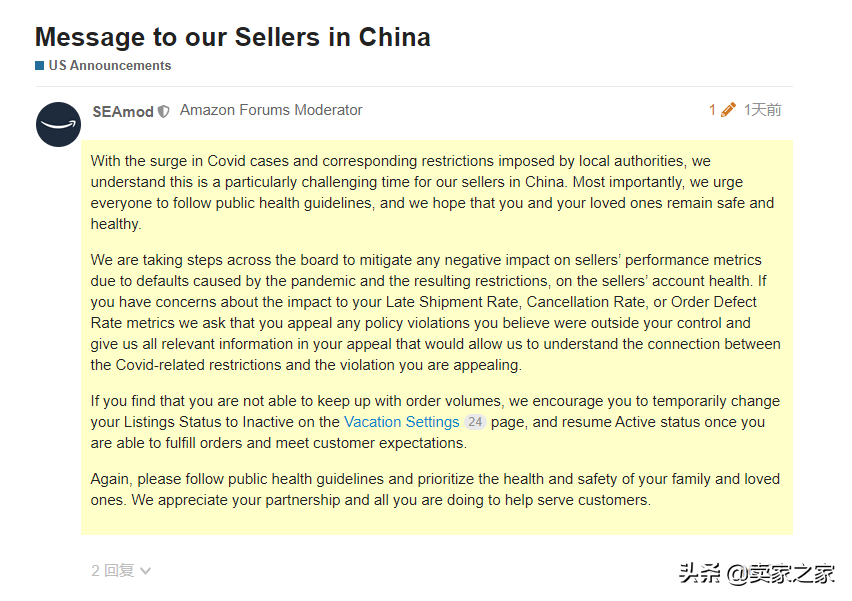
Task: Open the US Announcements category
Action: click(110, 66)
